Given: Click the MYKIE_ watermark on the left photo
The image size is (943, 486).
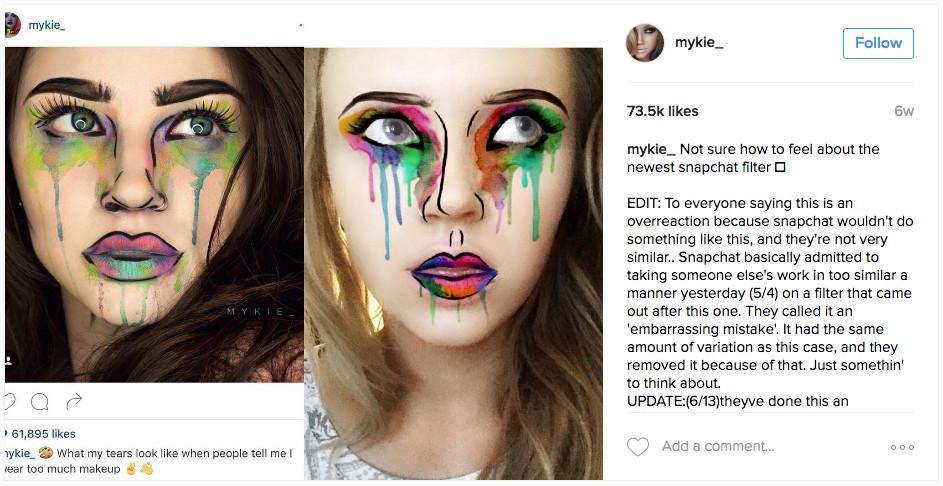Looking at the screenshot, I should tap(262, 312).
